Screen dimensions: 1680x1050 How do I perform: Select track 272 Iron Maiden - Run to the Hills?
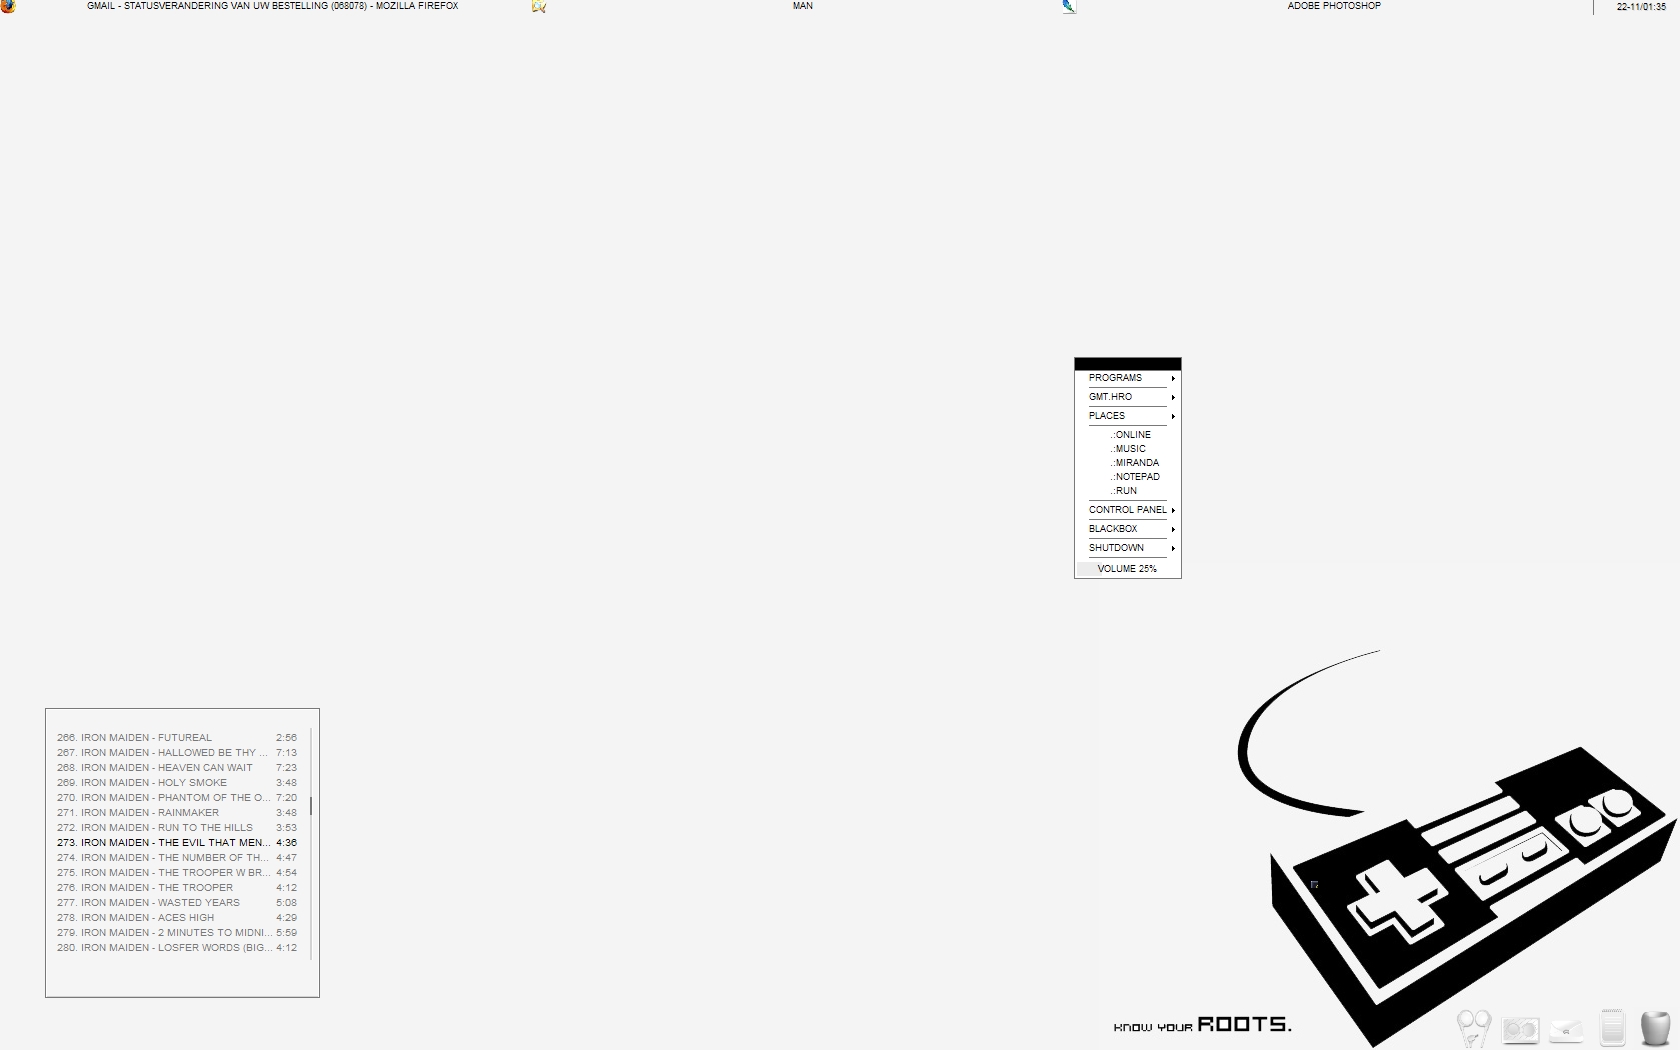[x=177, y=828]
